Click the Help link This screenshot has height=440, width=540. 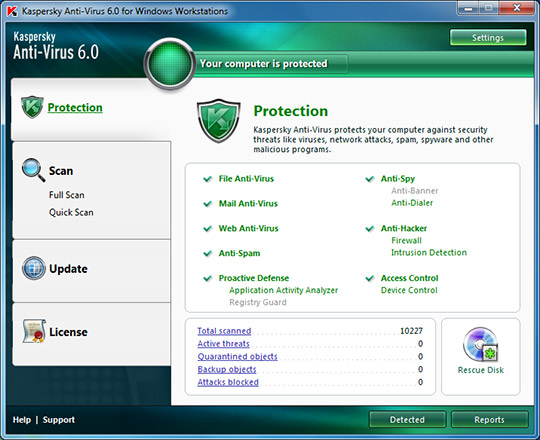tap(22, 420)
